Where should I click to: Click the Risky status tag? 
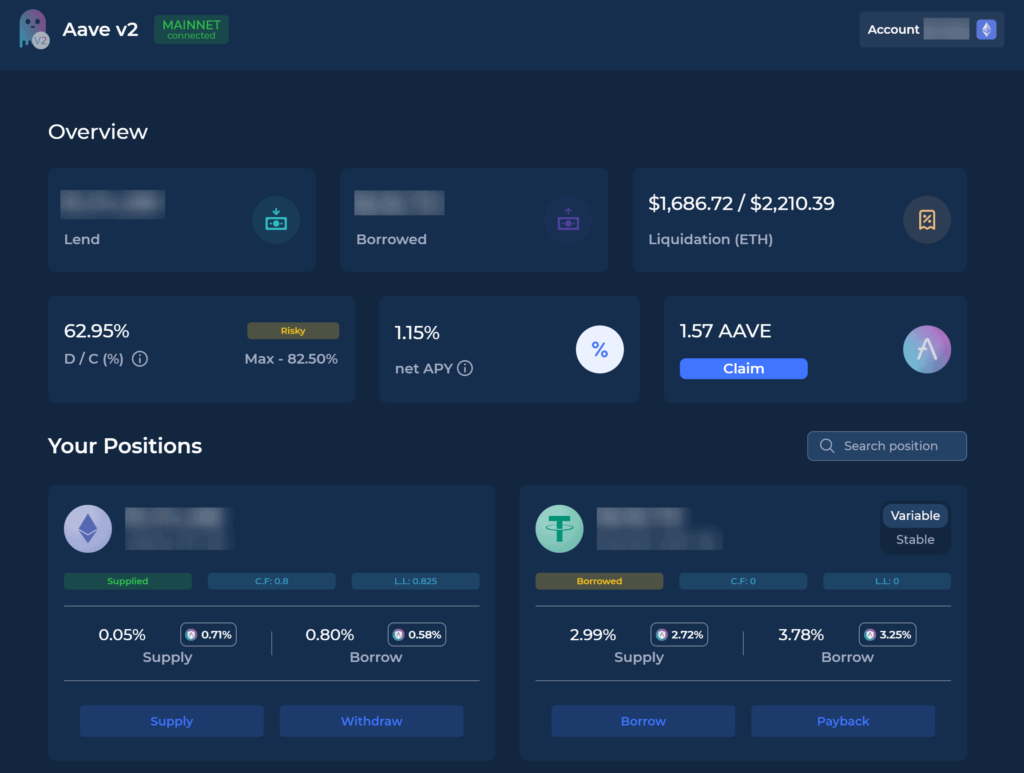tap(293, 331)
